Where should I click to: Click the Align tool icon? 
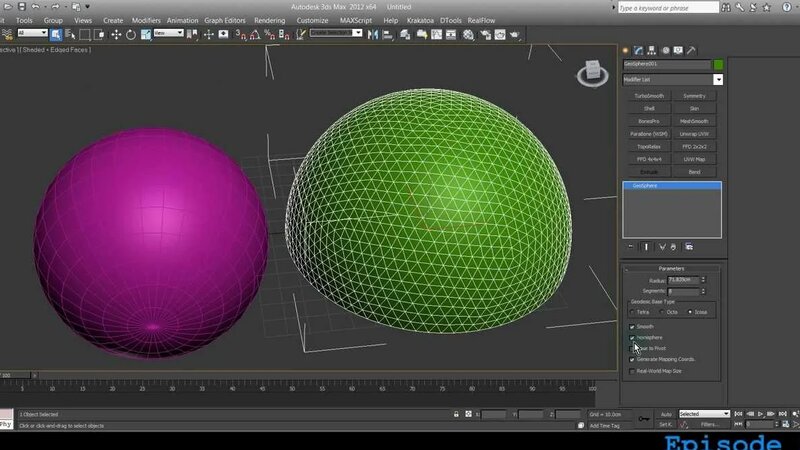tap(388, 35)
